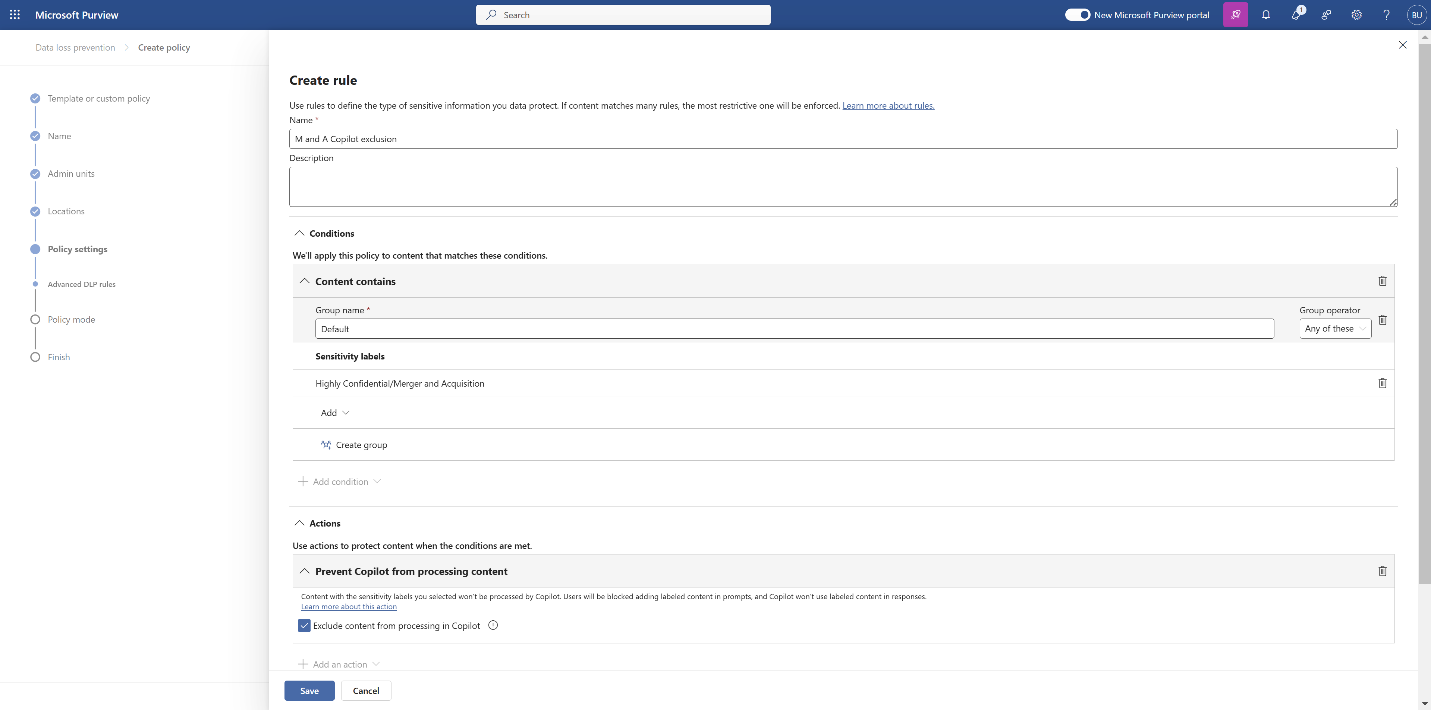Click the notifications bell icon
Viewport: 1431px width, 710px height.
(x=1266, y=15)
